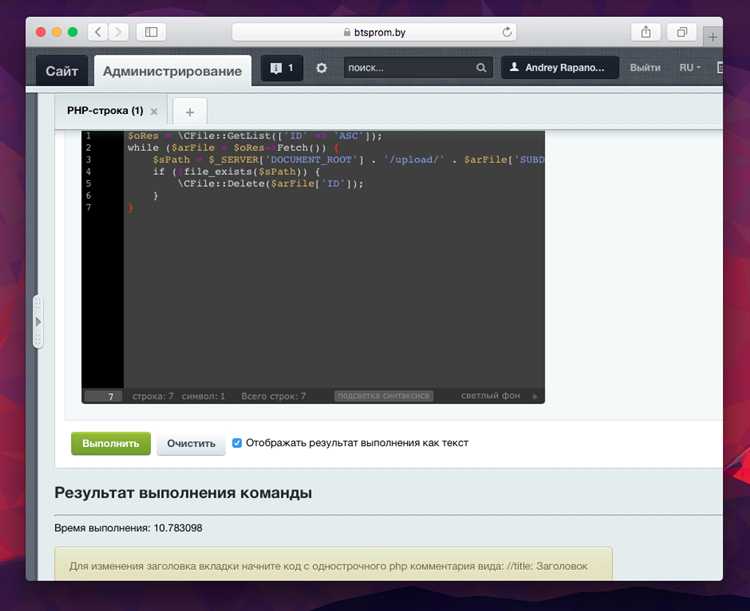The width and height of the screenshot is (750, 611).
Task: Toggle the Safari sidebar icon
Action: (151, 32)
